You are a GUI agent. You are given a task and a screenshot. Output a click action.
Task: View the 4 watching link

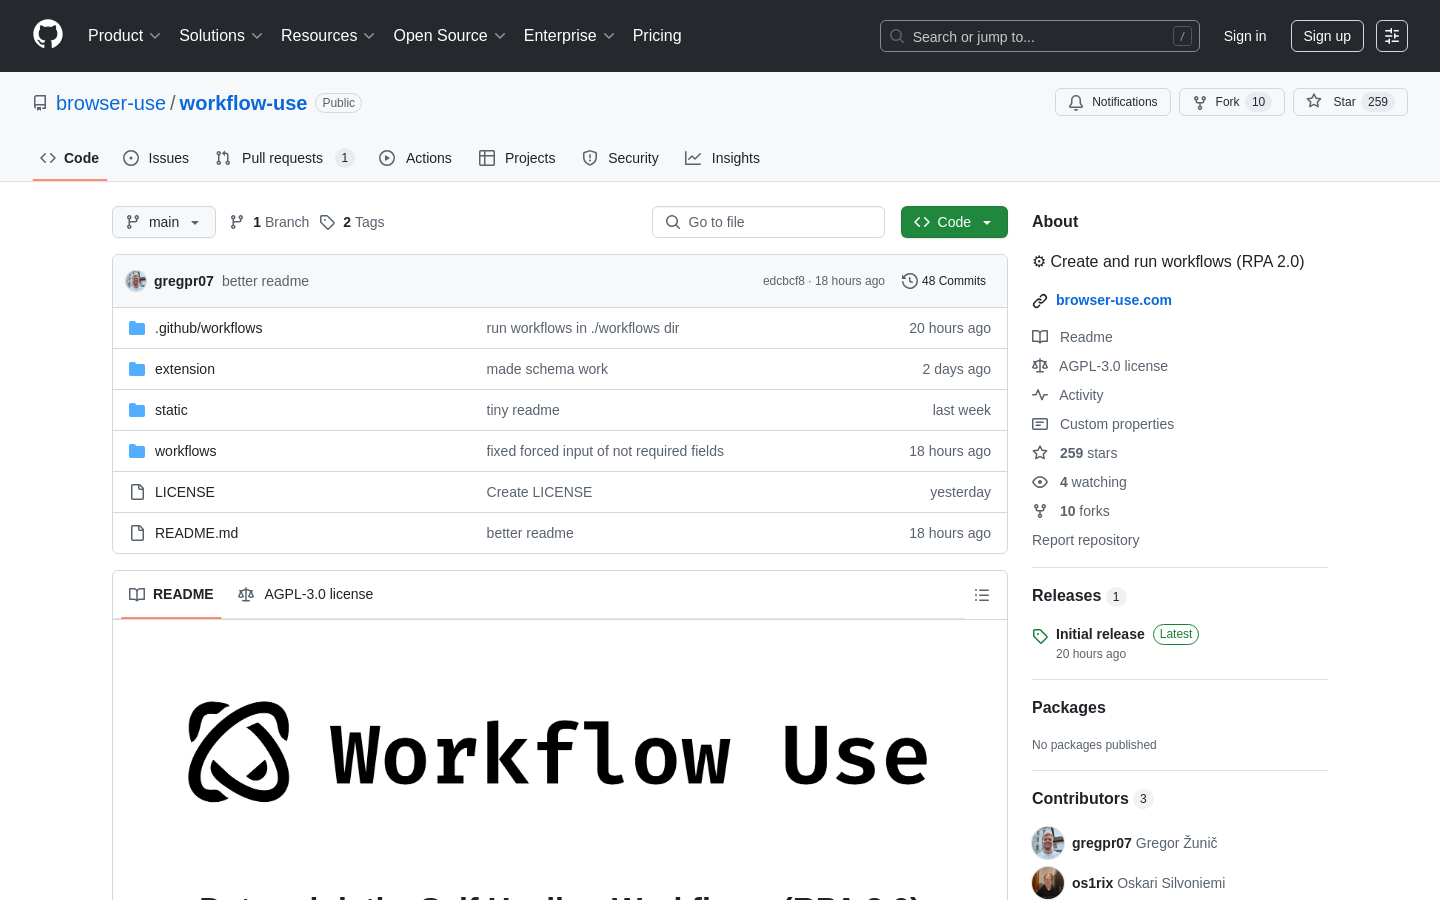(x=1080, y=482)
